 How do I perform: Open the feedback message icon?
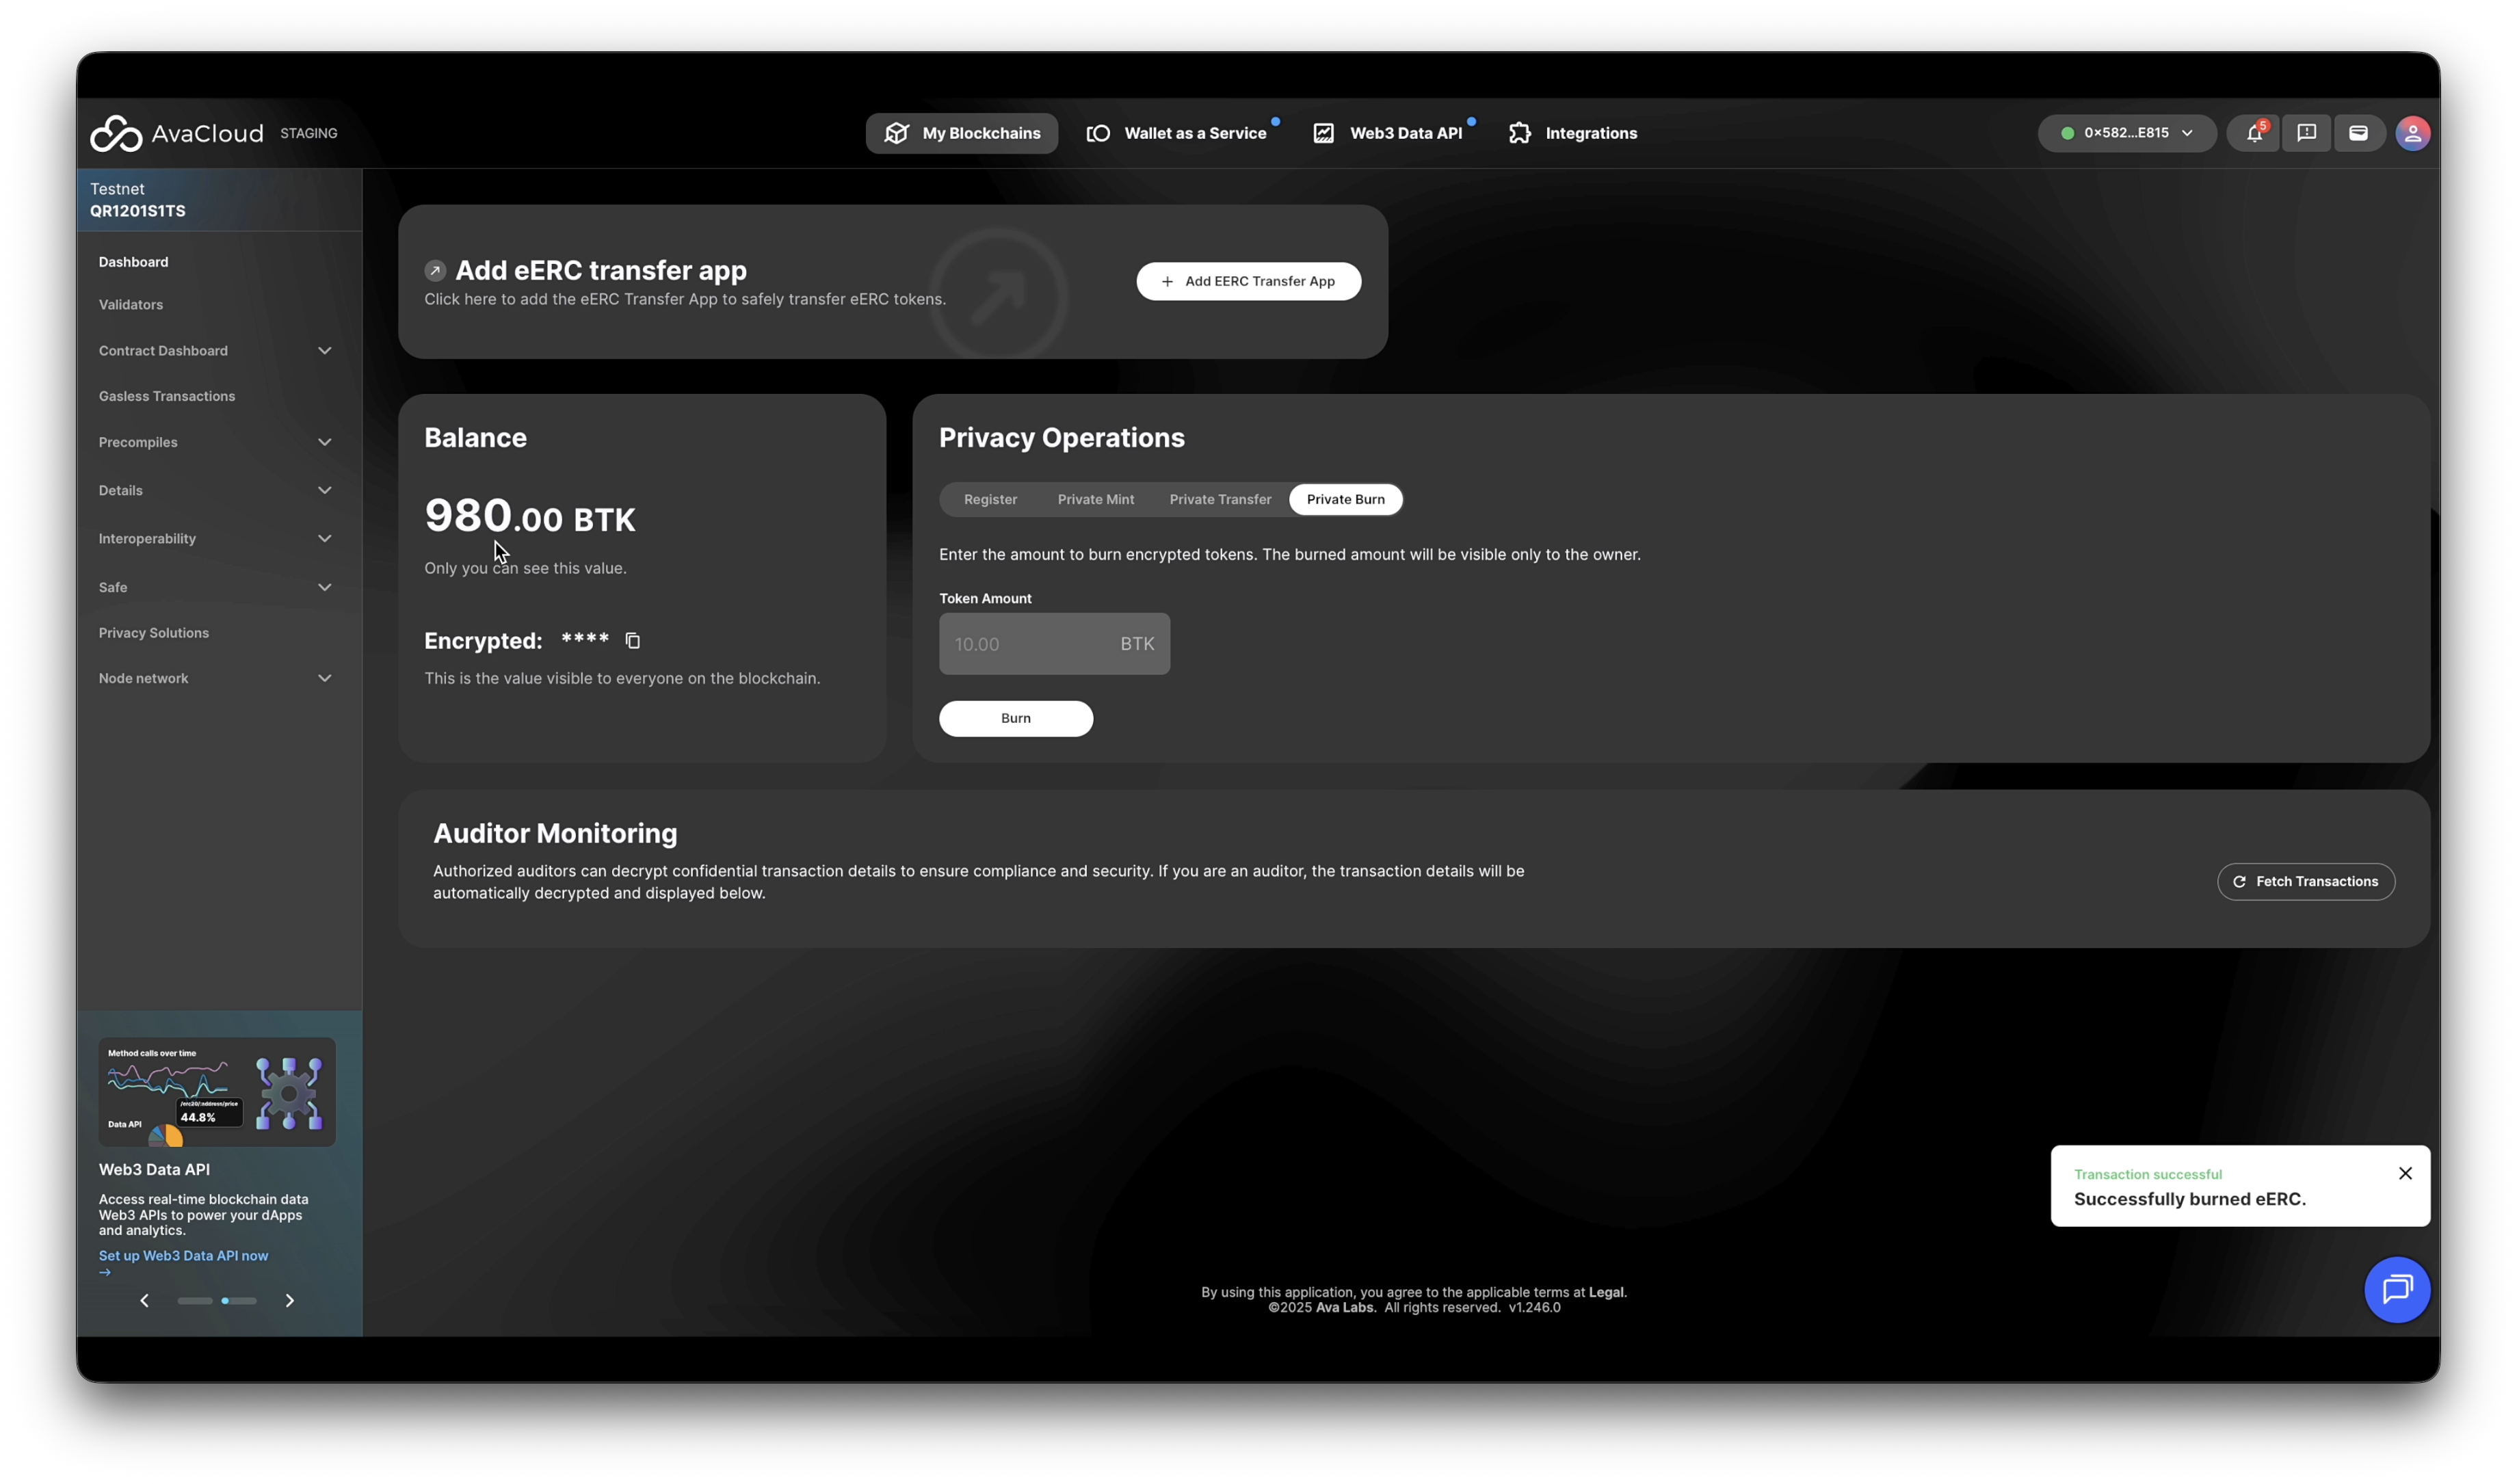tap(2306, 133)
